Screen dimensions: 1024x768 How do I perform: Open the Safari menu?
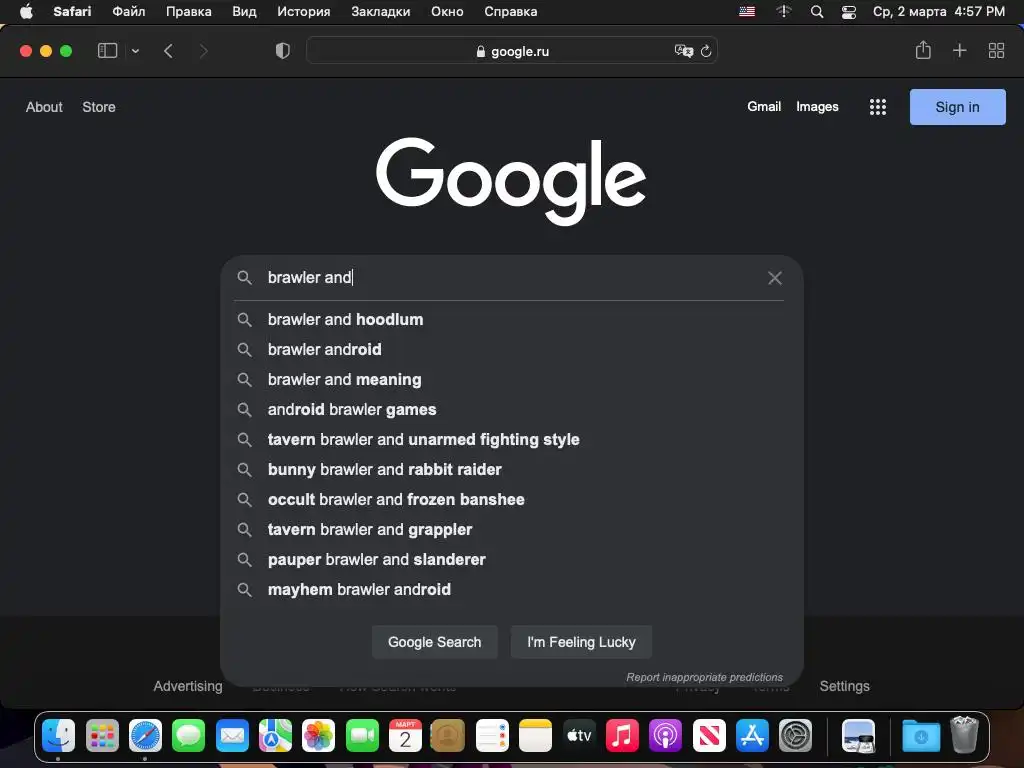tap(72, 12)
